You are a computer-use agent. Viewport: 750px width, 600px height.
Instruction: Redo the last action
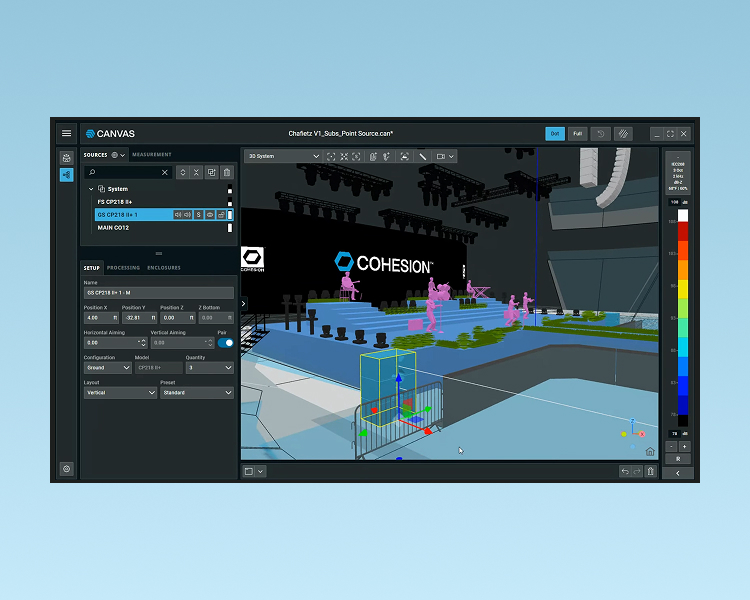click(637, 471)
